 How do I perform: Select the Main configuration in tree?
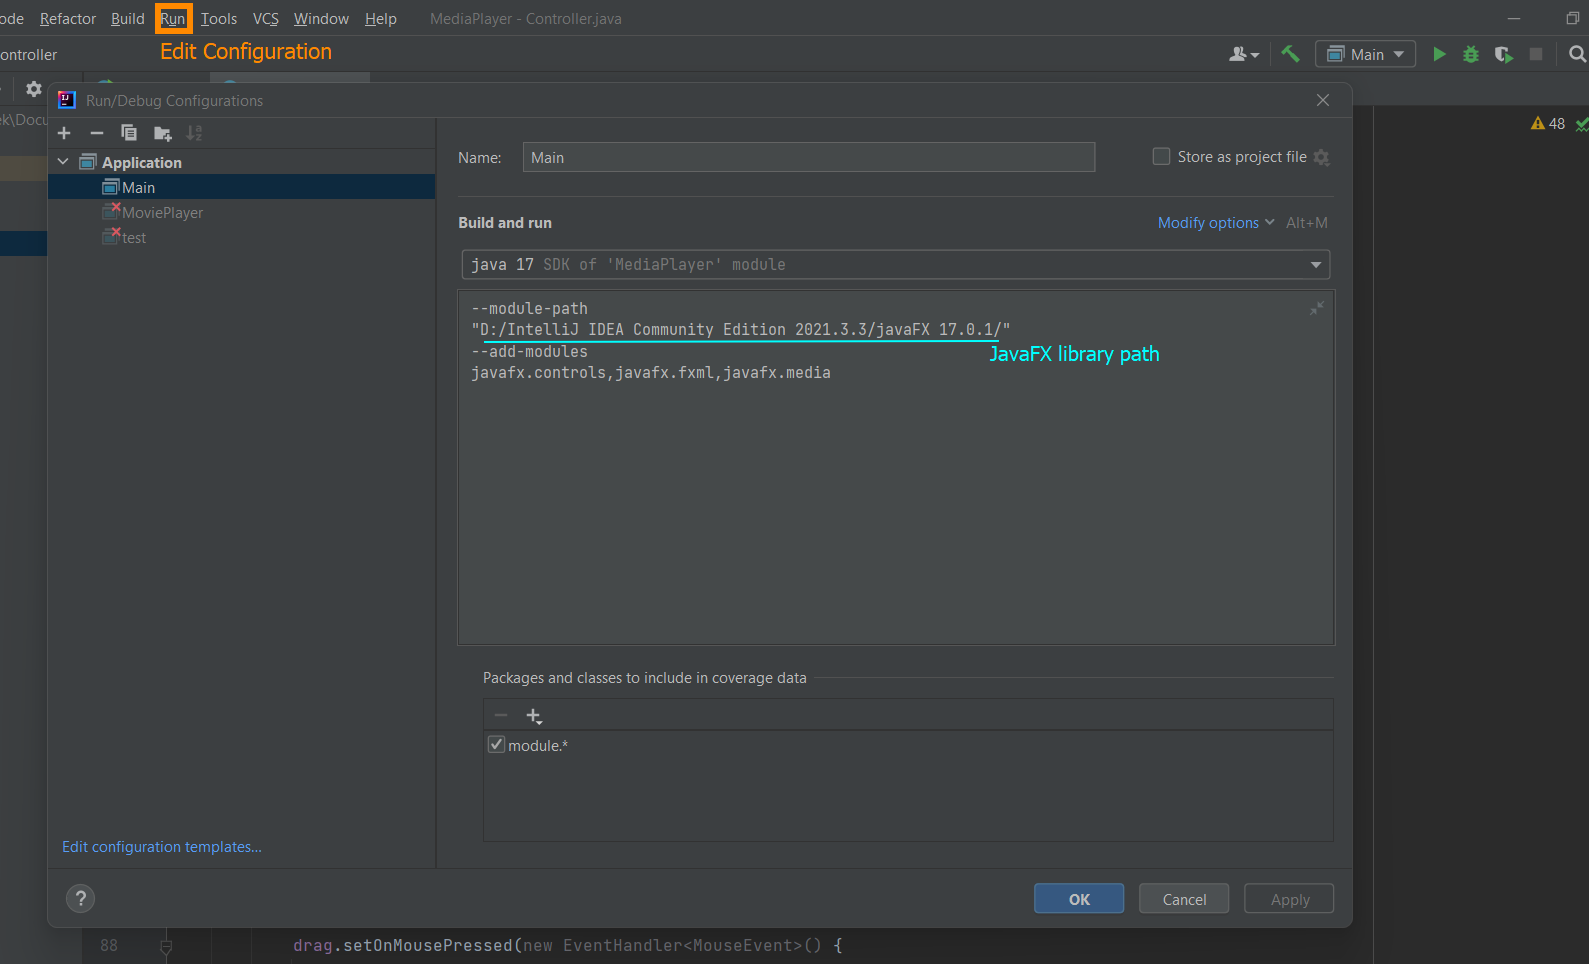point(242,187)
